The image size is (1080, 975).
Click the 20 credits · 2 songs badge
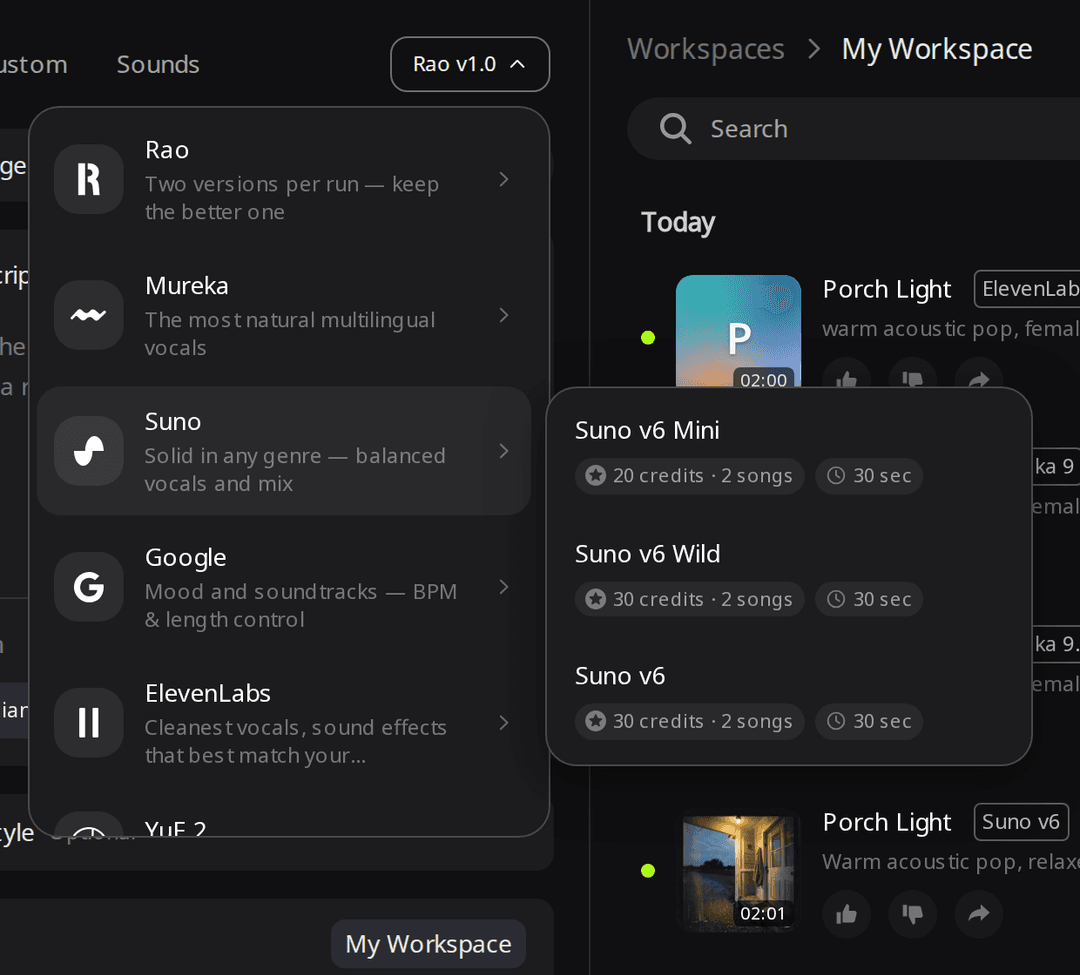689,476
